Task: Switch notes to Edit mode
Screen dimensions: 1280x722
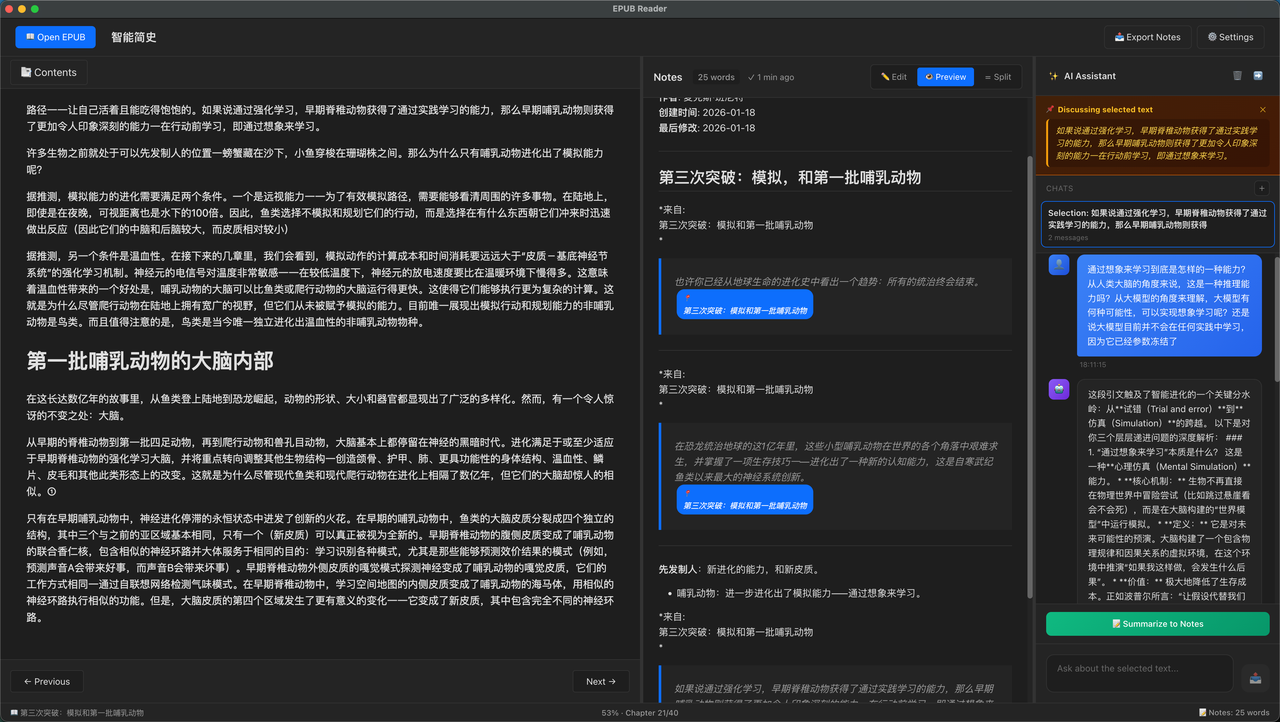Action: pyautogui.click(x=894, y=77)
